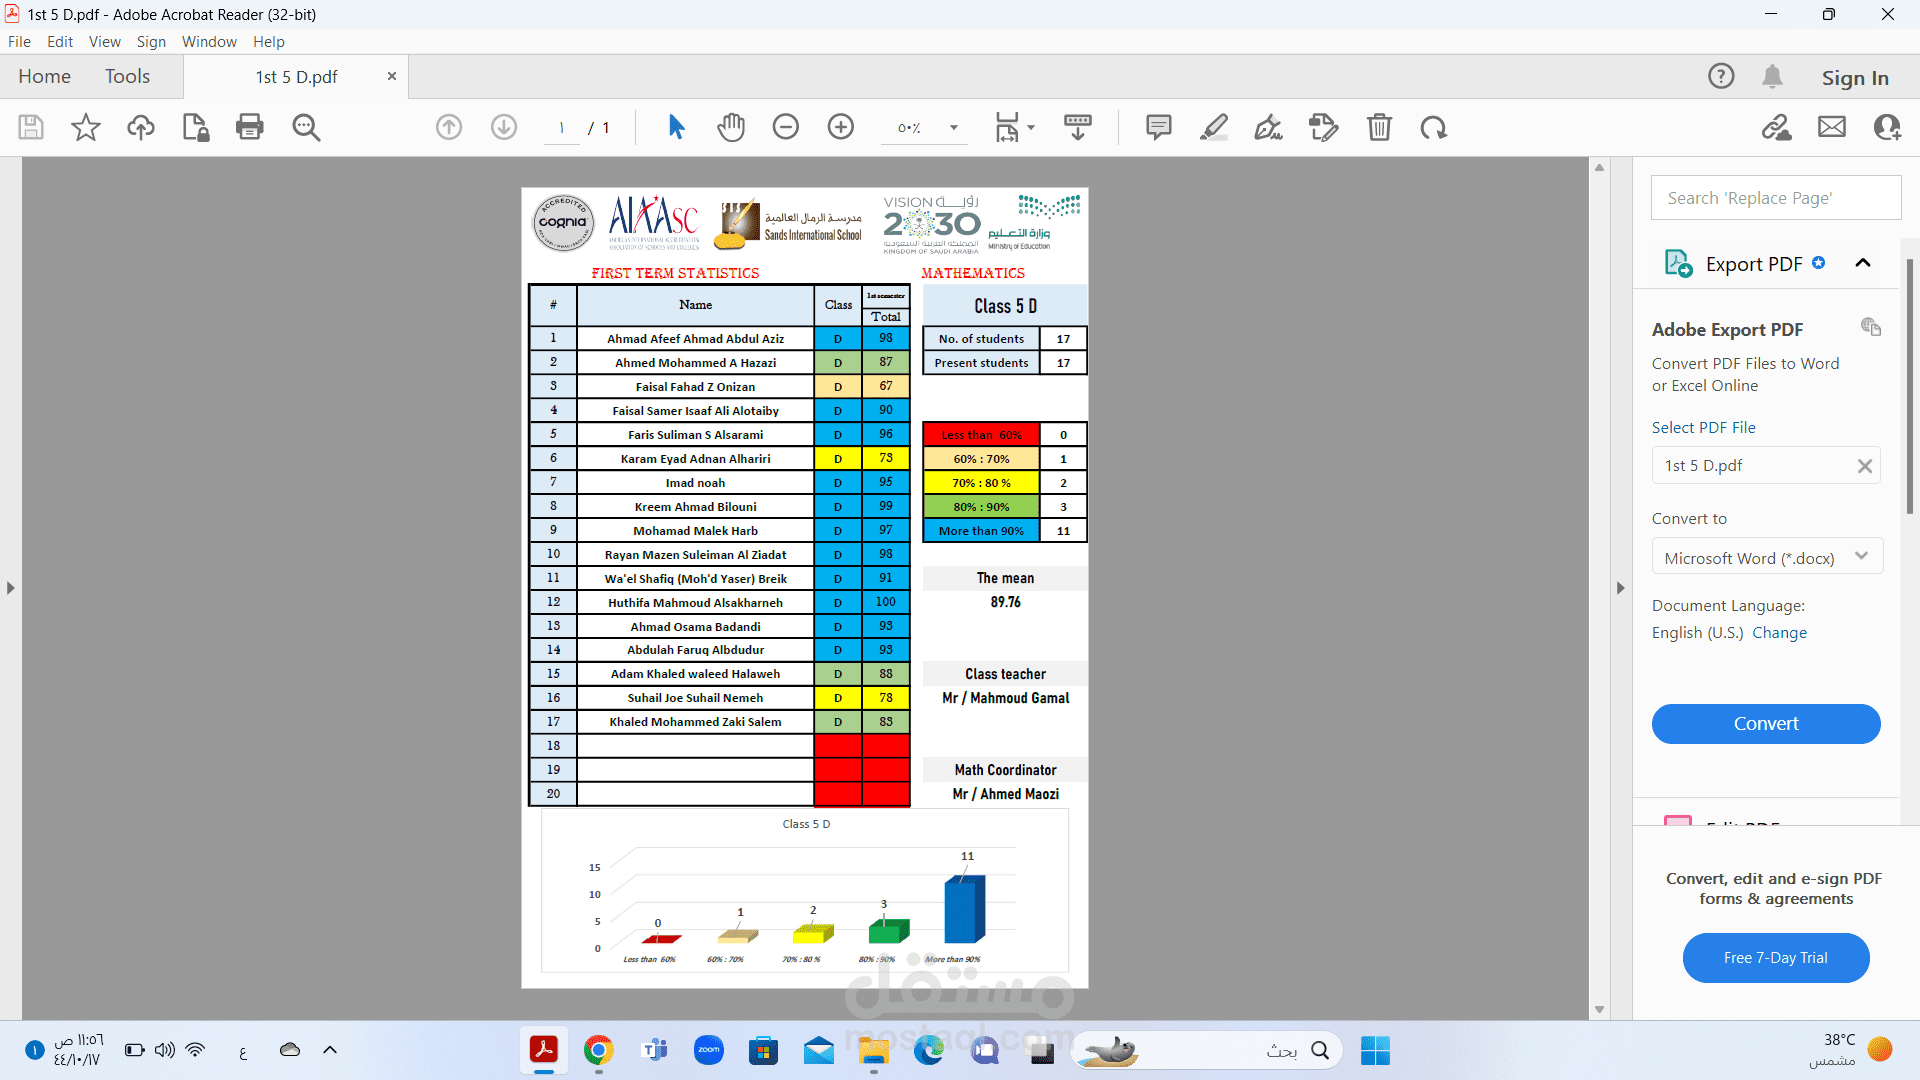This screenshot has height=1080, width=1920.
Task: Open Google Chrome from the taskbar
Action: [599, 1050]
